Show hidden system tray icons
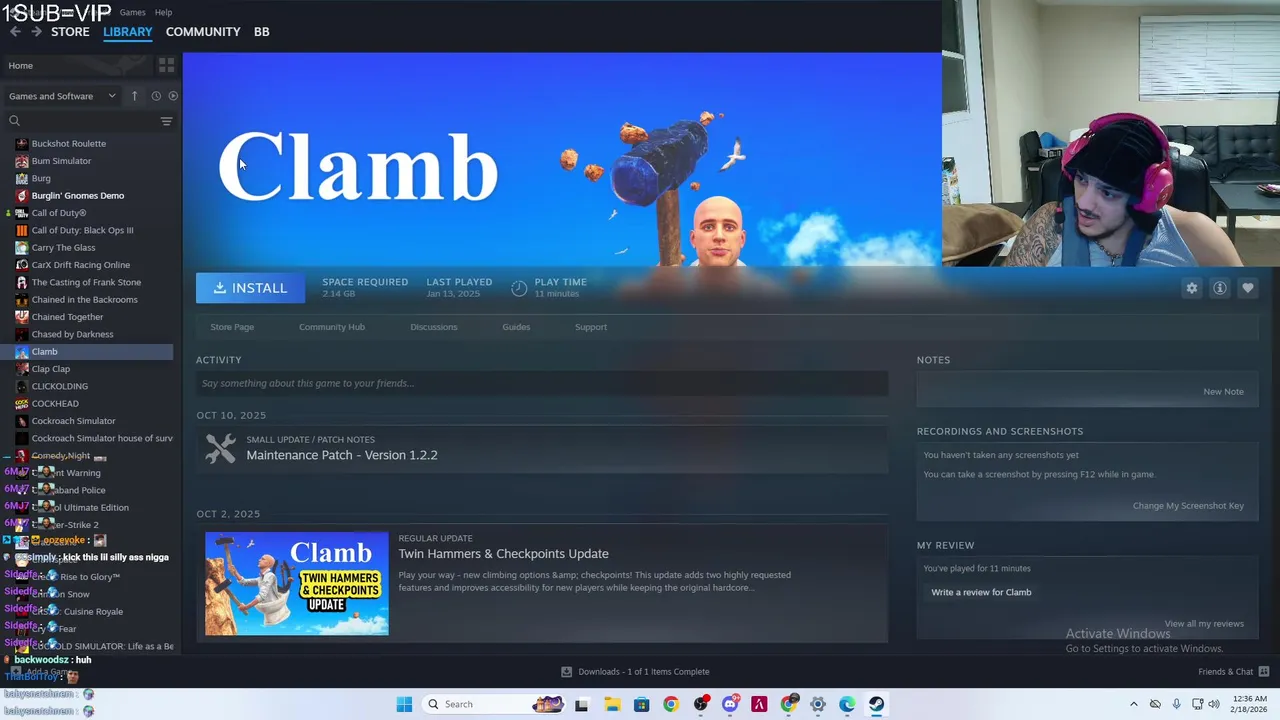This screenshot has height=720, width=1280. (1133, 704)
